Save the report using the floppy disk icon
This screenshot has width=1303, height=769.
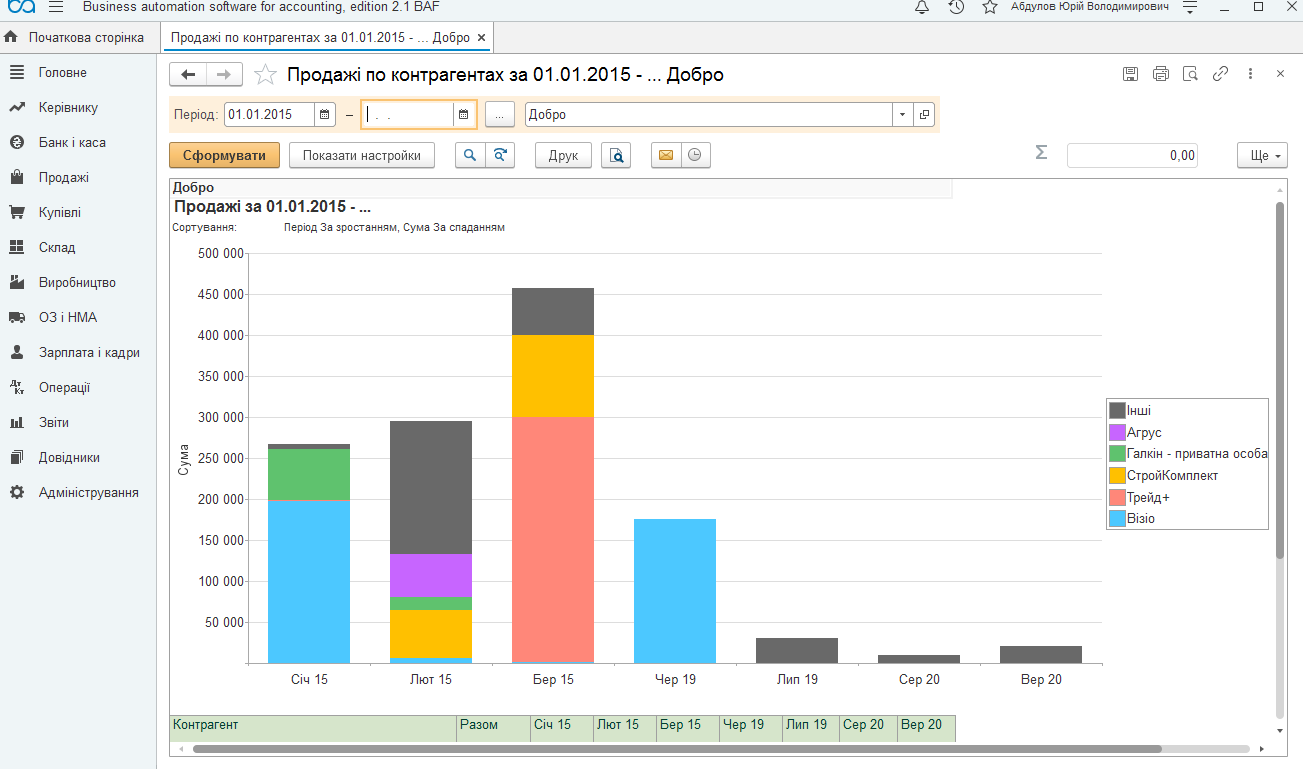1130,74
